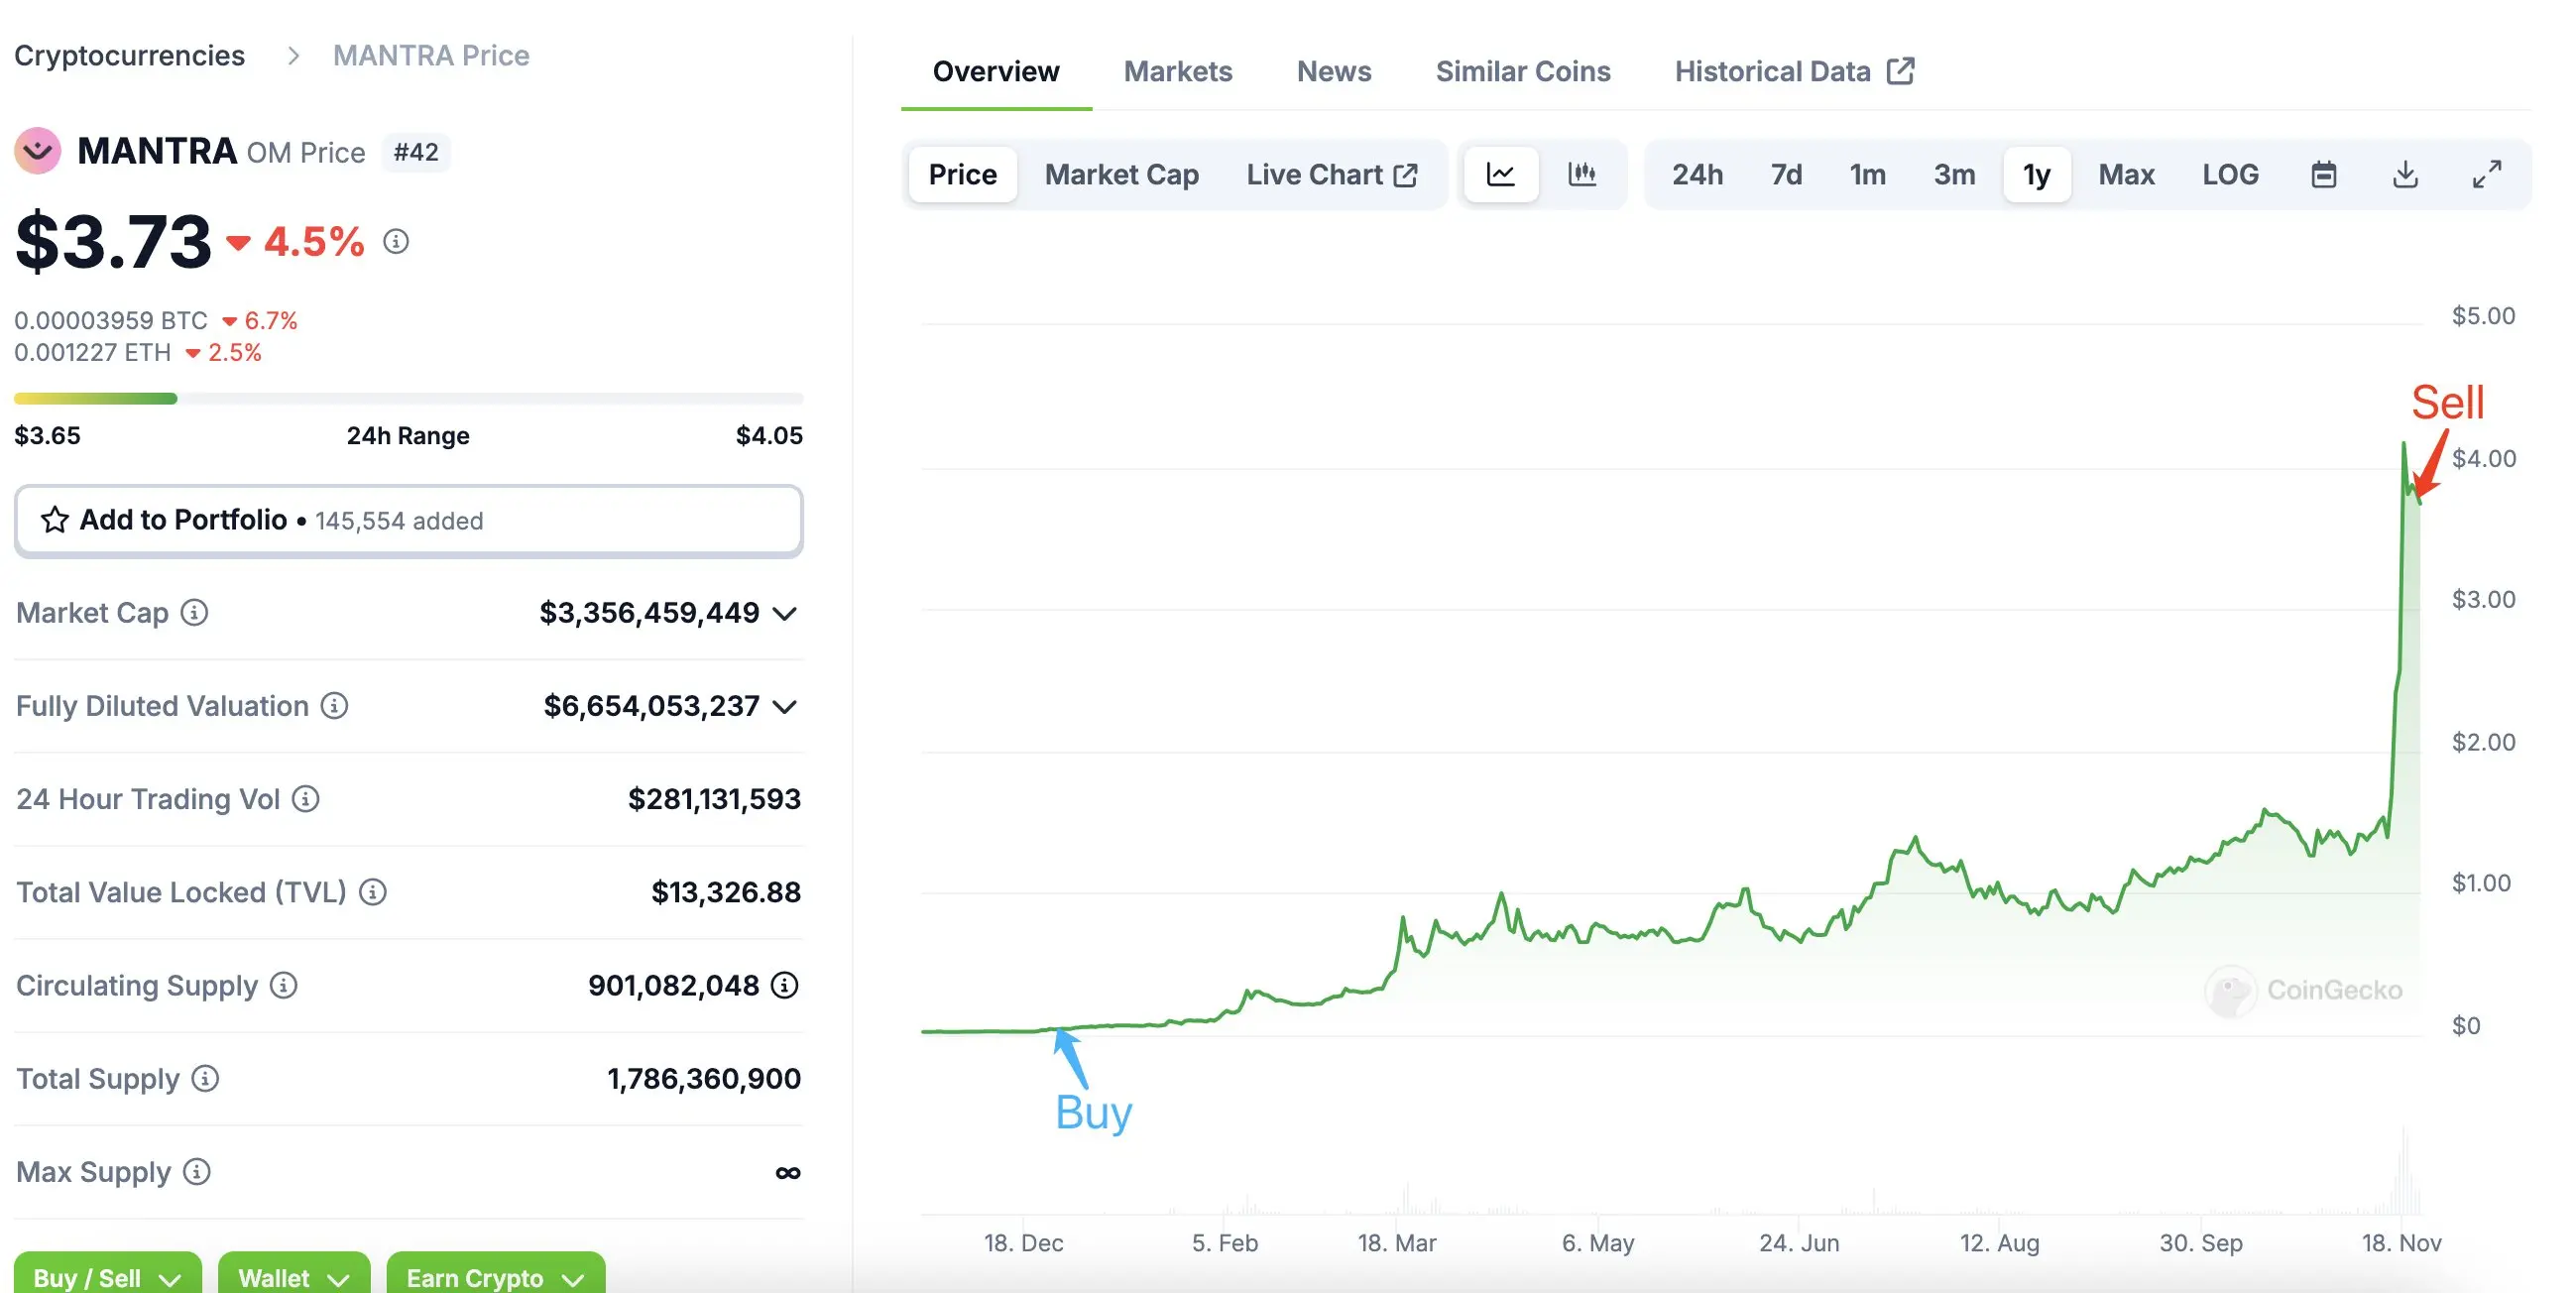
Task: Open the Buy / Sell dropdown
Action: (x=107, y=1276)
